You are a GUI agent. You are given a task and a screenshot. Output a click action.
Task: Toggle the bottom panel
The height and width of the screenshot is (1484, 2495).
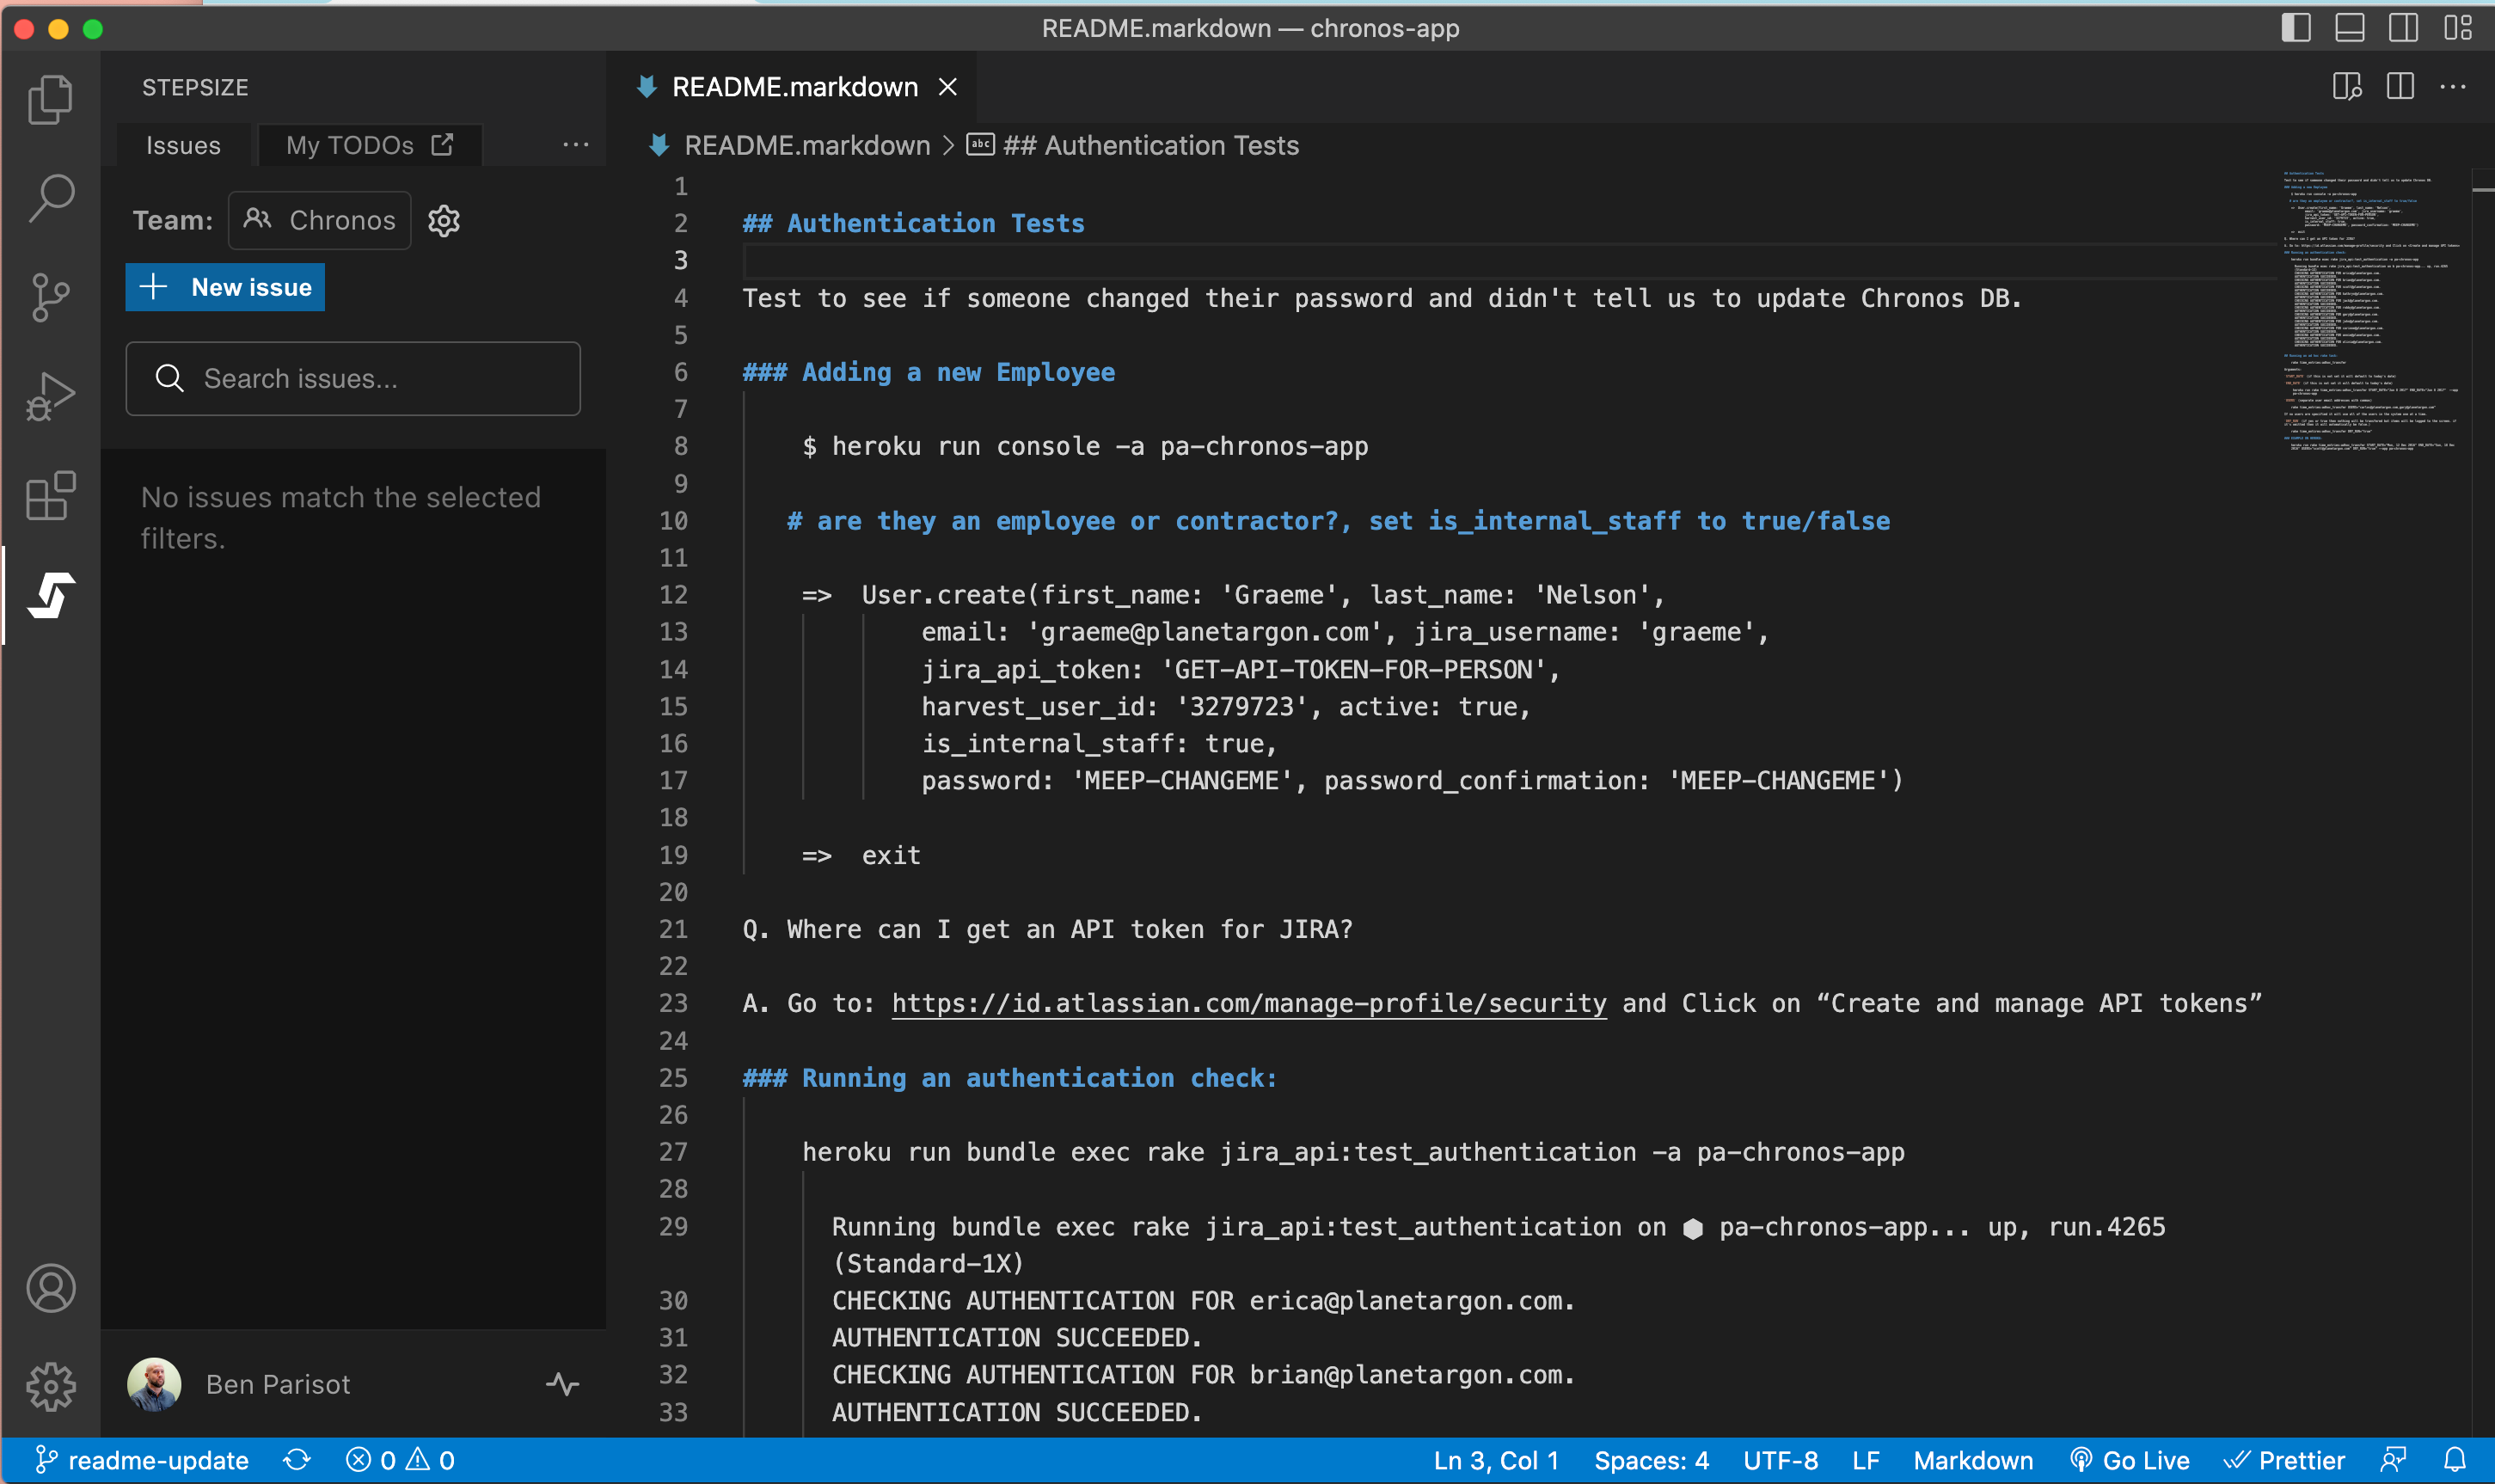point(2350,28)
